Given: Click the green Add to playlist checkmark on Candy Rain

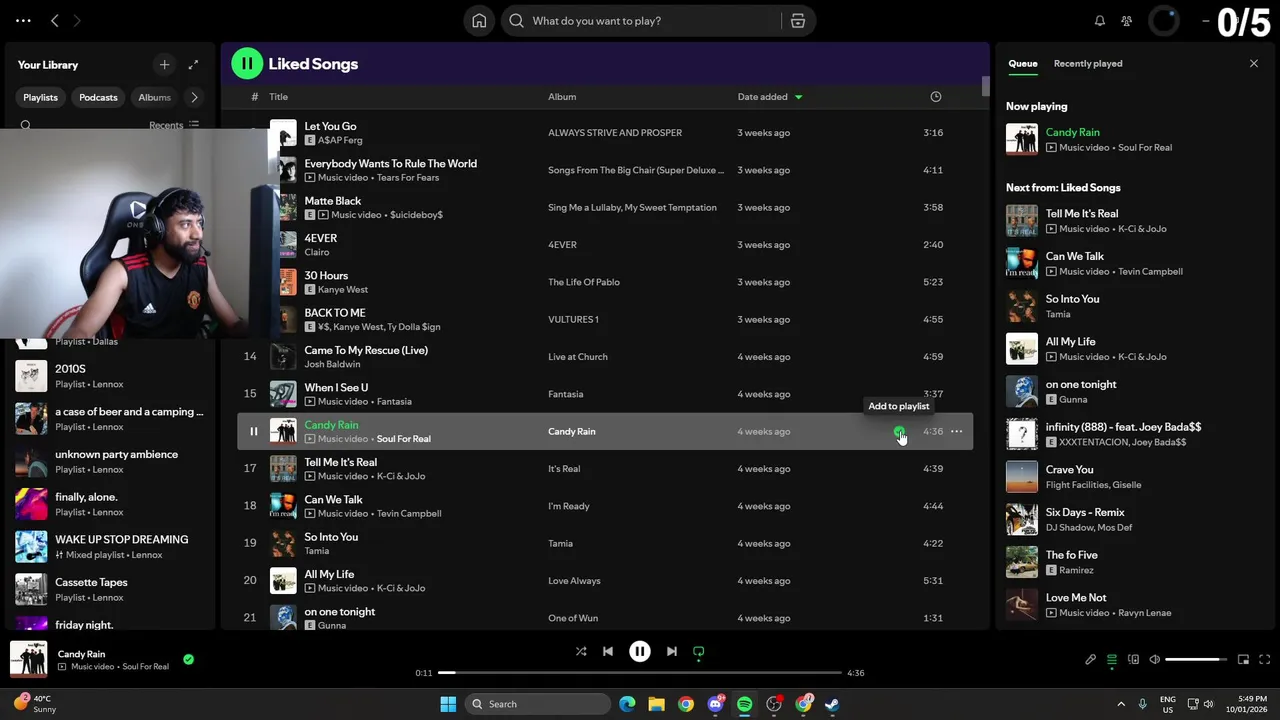Looking at the screenshot, I should point(899,431).
